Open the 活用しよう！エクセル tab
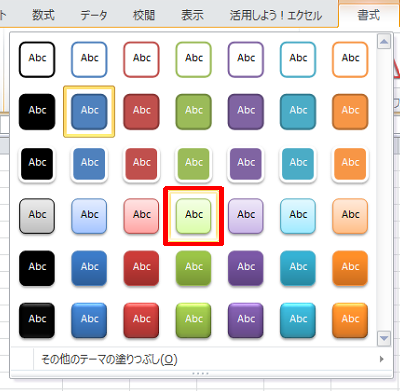400x391 pixels. pyautogui.click(x=276, y=15)
